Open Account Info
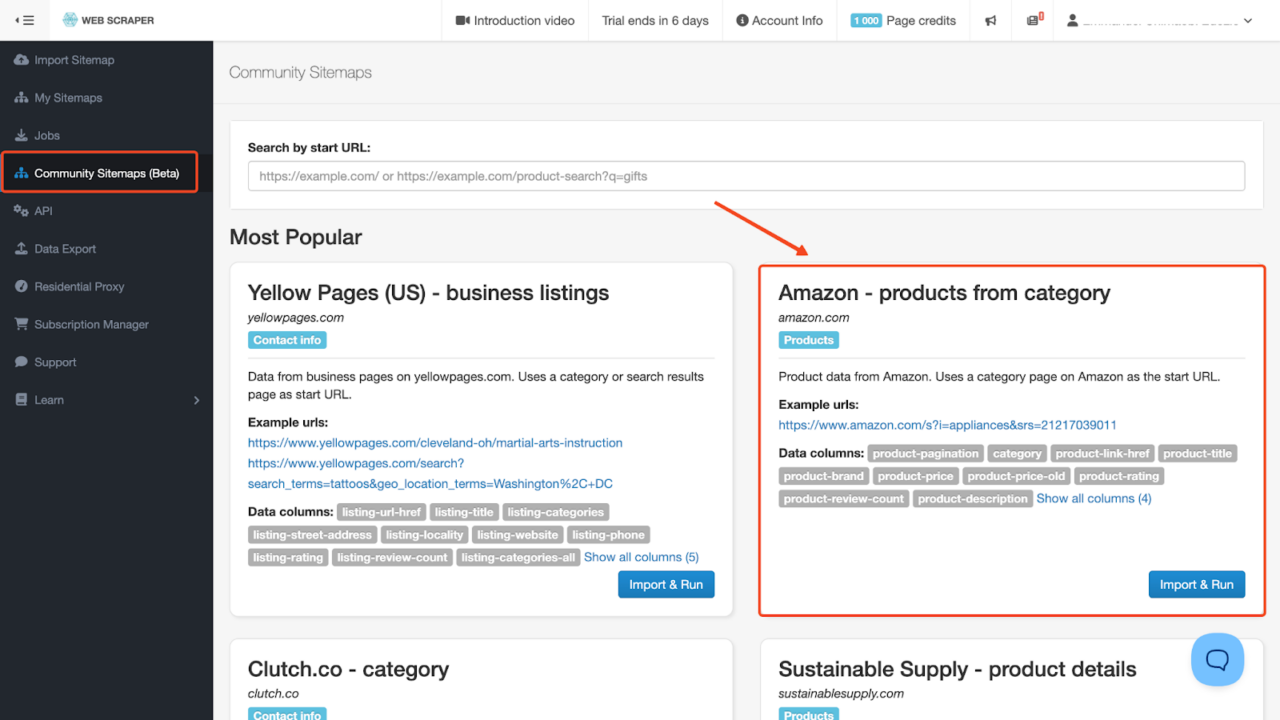Screen dimensions: 1280x720 click(x=779, y=21)
